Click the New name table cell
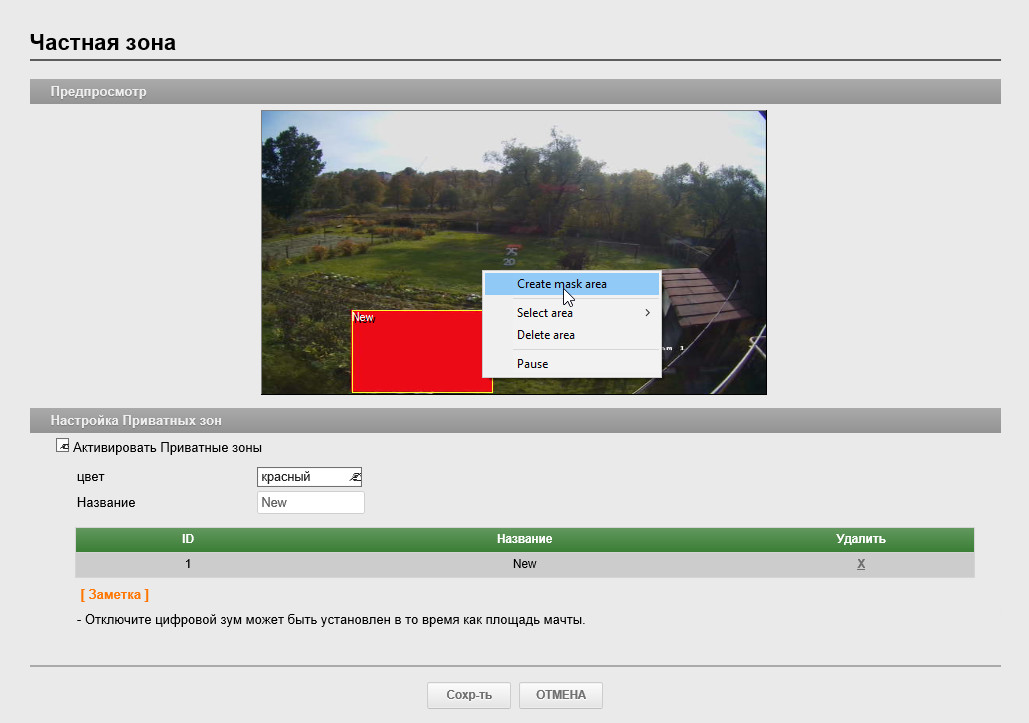 524,564
